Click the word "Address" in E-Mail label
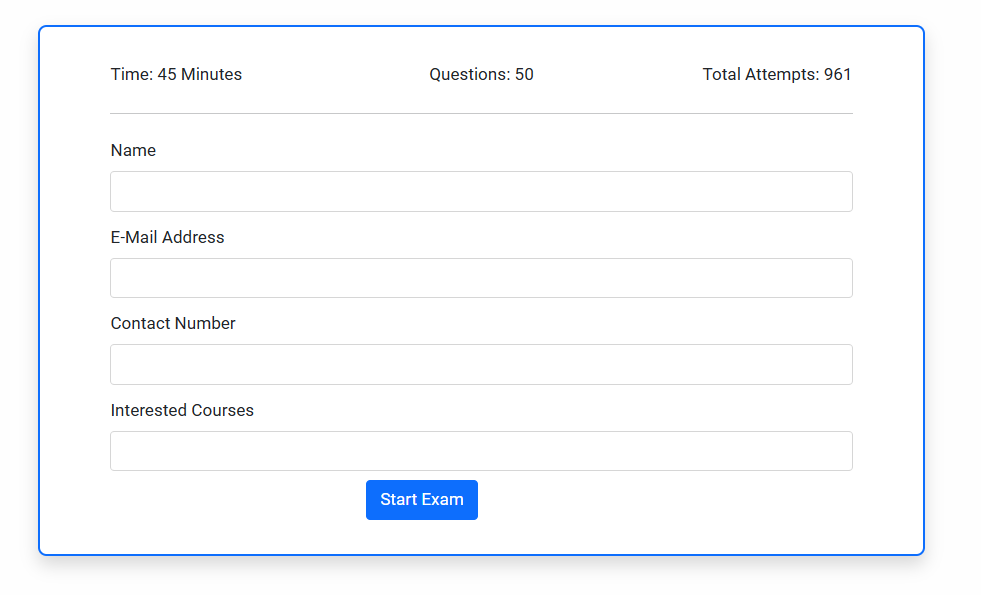The image size is (981, 595). tap(193, 237)
